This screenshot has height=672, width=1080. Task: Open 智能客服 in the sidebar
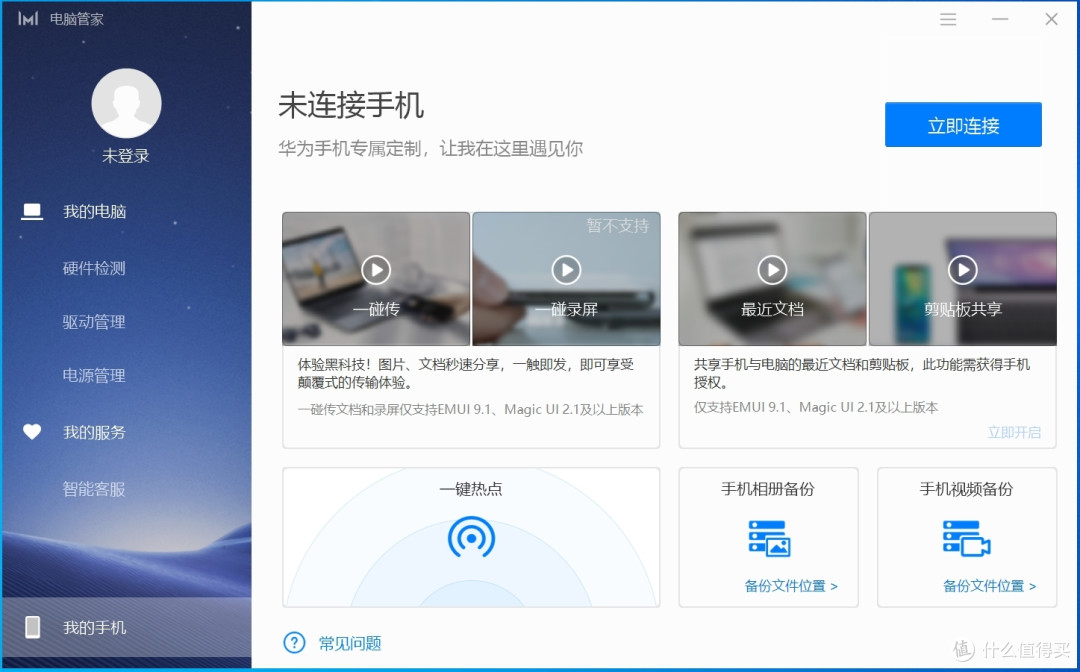[x=94, y=489]
